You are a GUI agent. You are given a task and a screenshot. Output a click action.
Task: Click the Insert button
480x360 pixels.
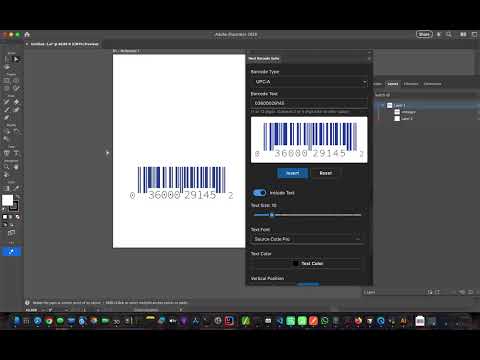click(292, 173)
